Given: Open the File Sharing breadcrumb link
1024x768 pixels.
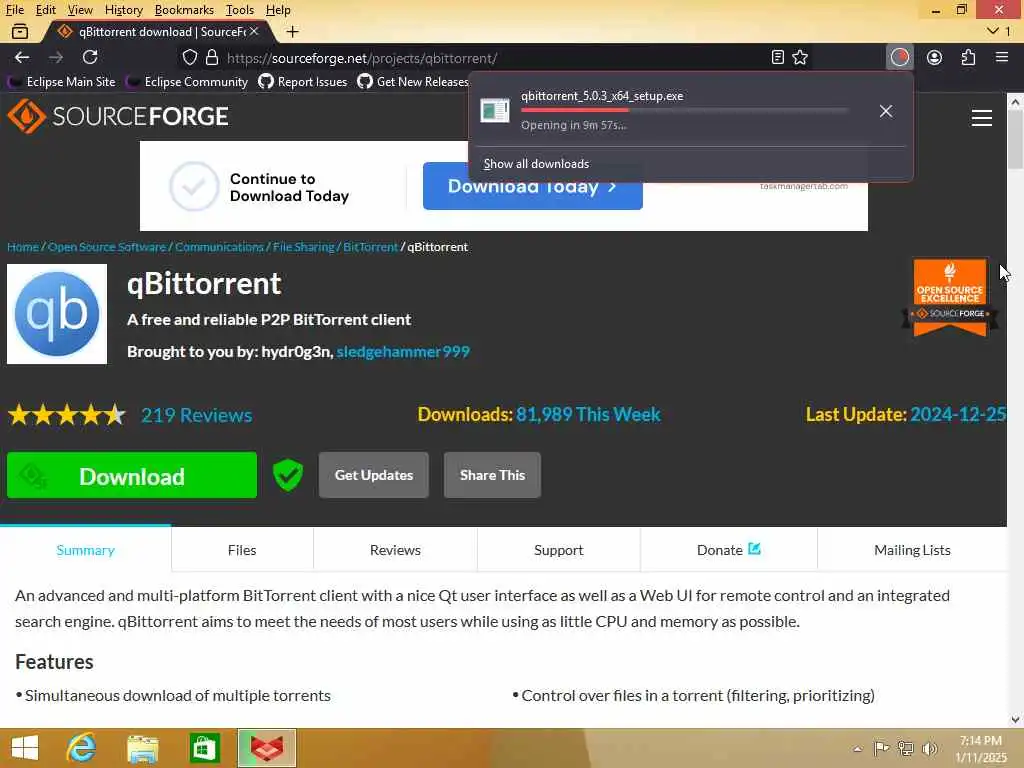Looking at the screenshot, I should 304,247.
